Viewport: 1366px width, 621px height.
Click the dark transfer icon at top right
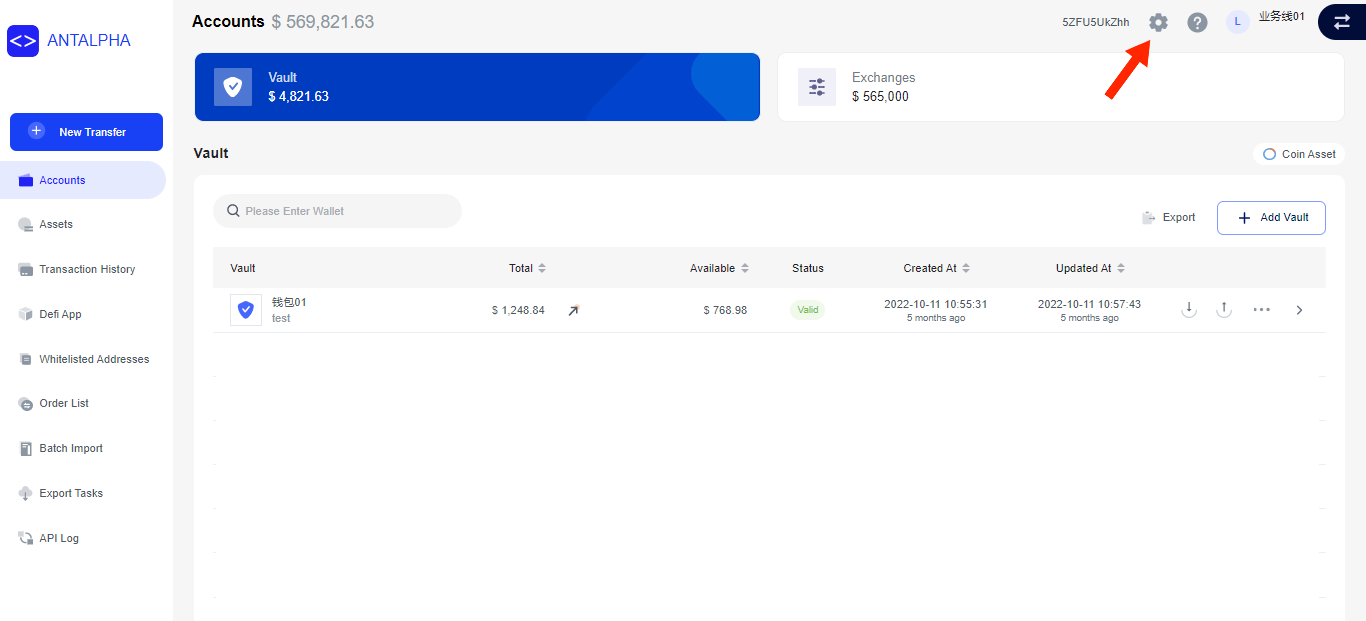1341,21
